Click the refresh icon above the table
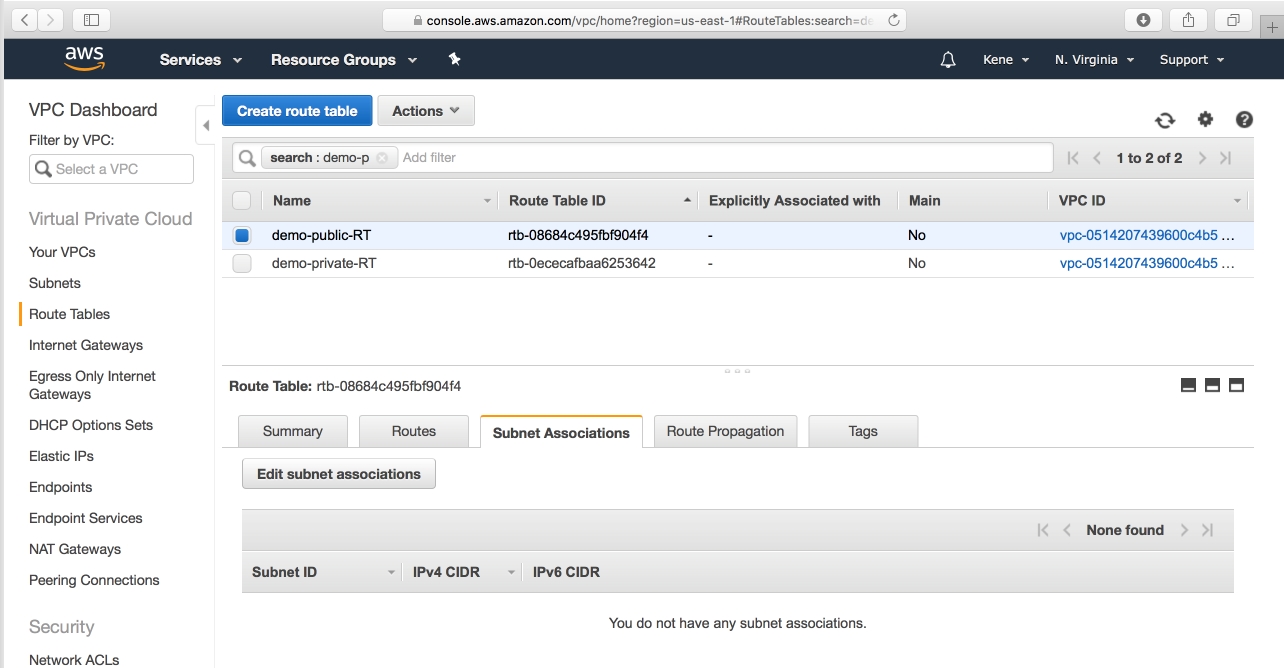Screen dimensions: 1284x668 pos(1165,120)
